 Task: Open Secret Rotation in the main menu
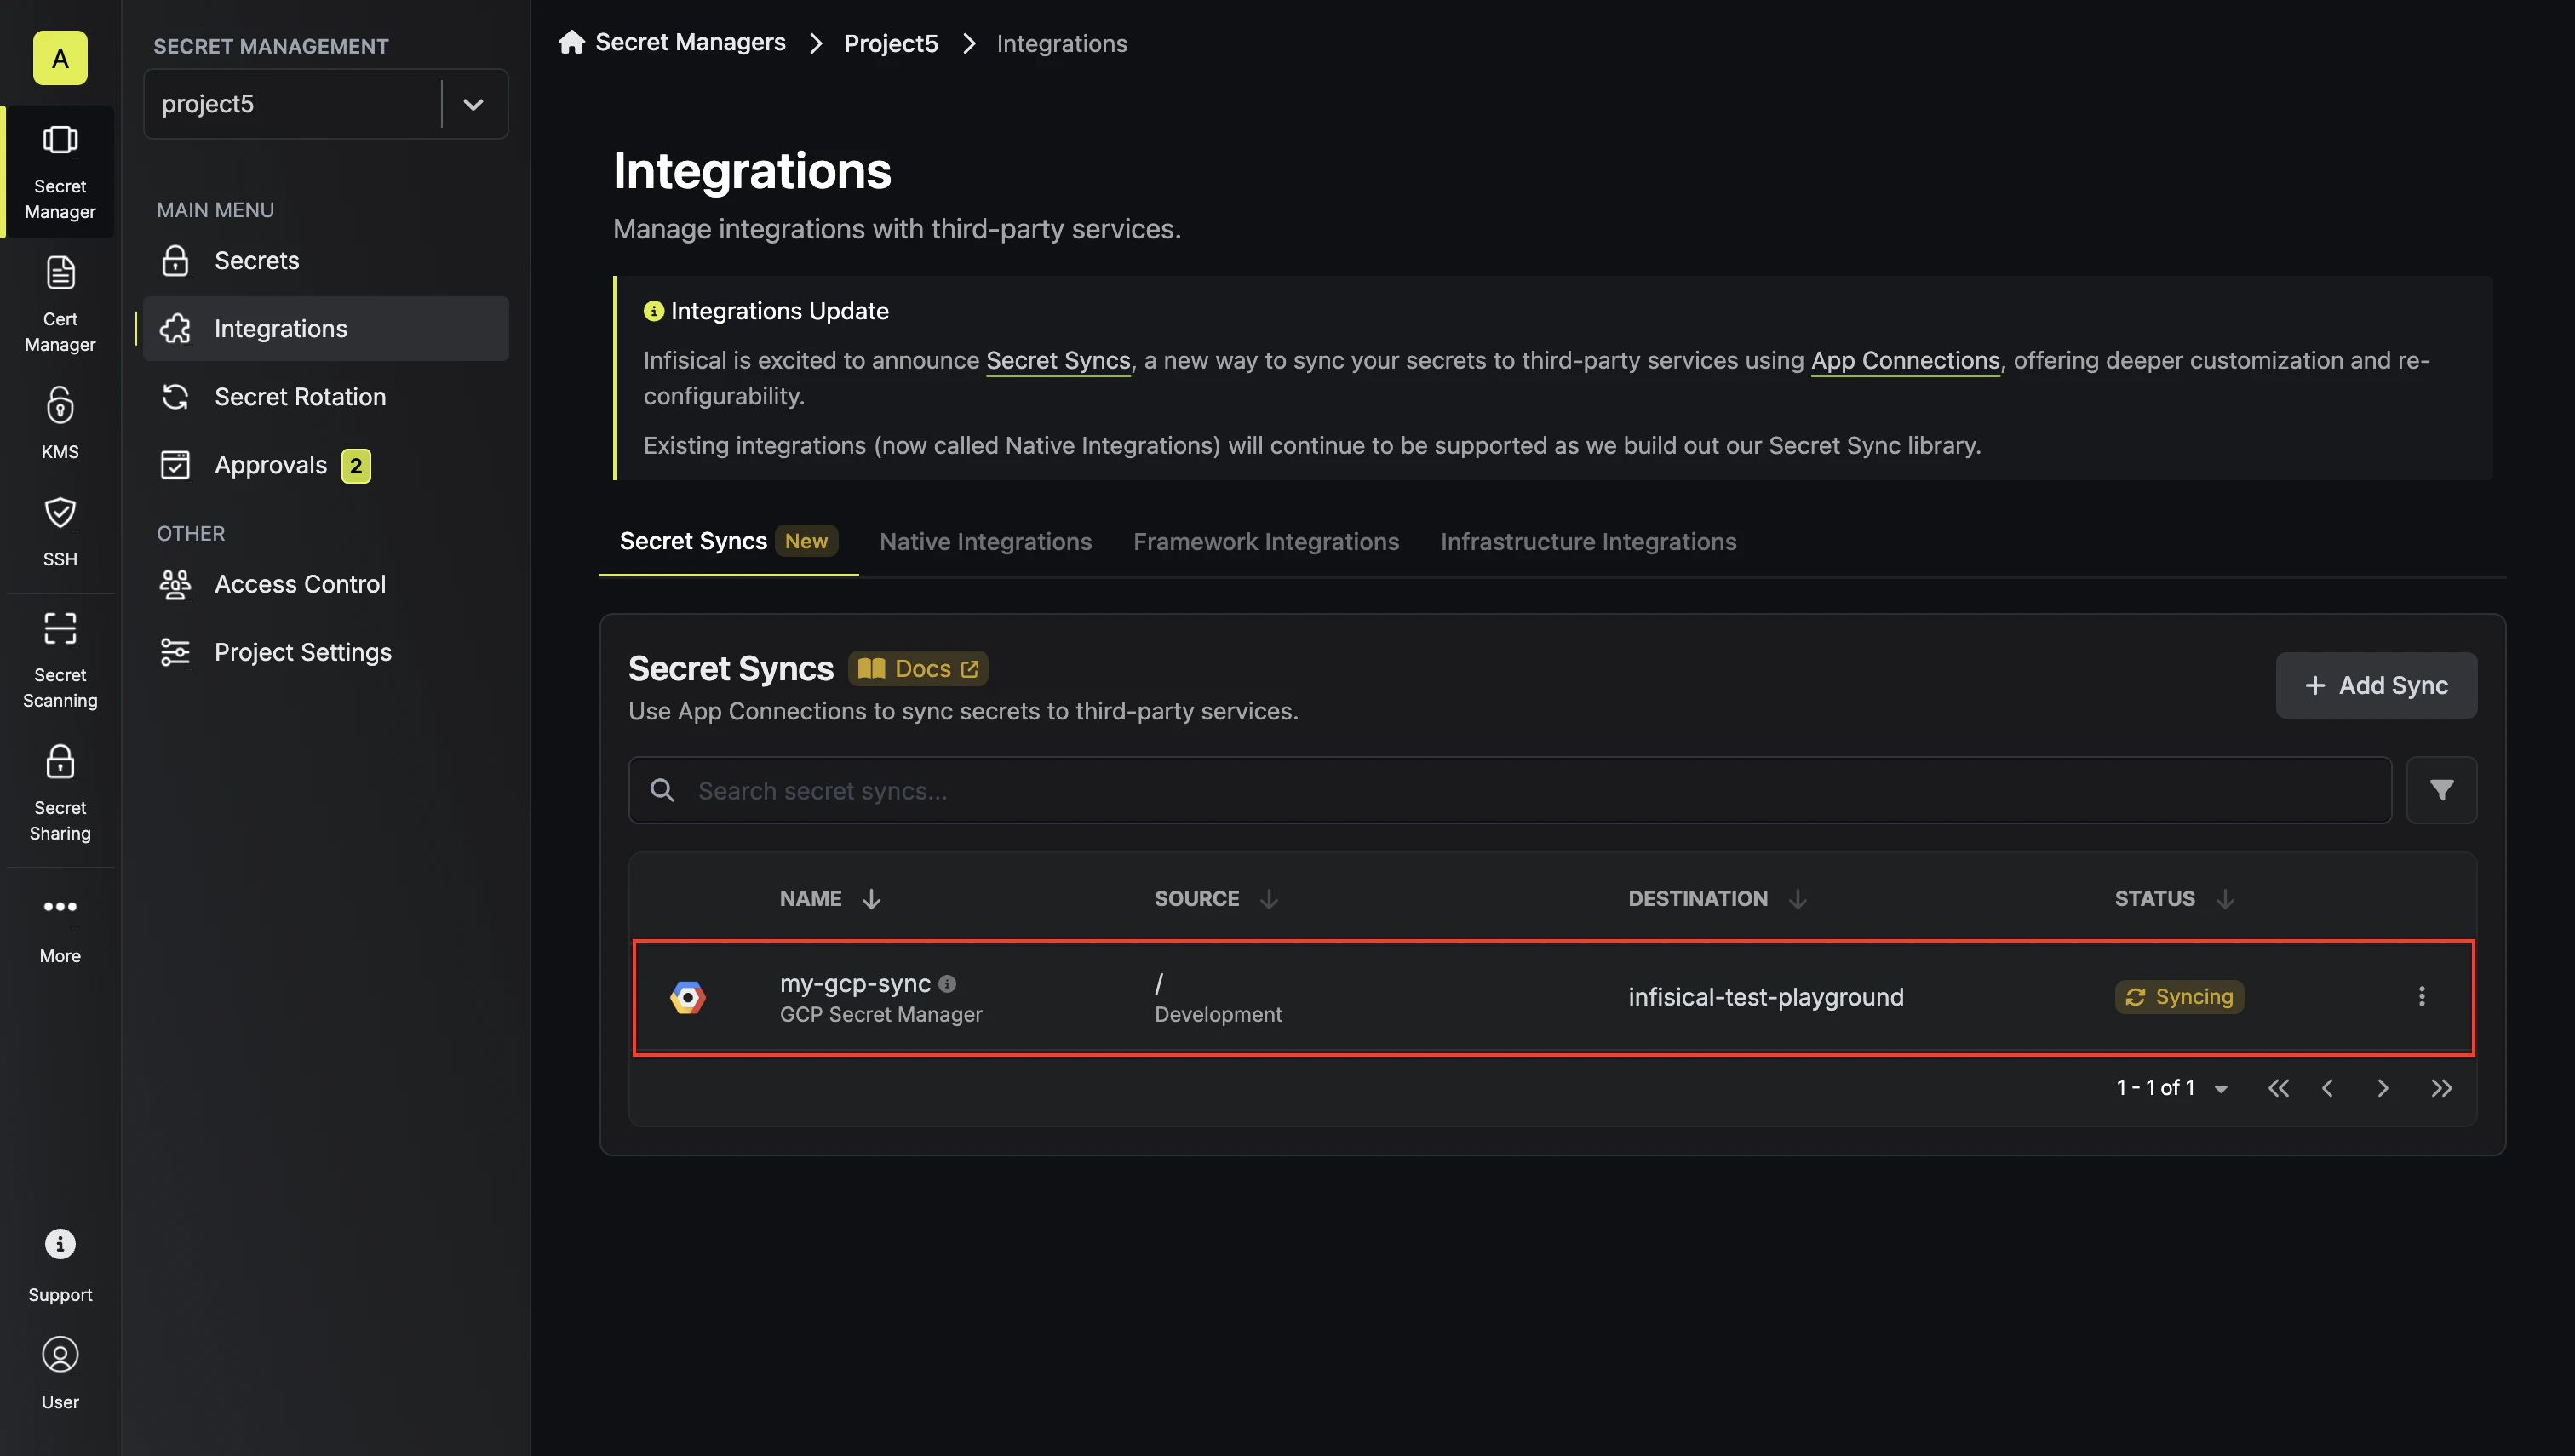326,397
